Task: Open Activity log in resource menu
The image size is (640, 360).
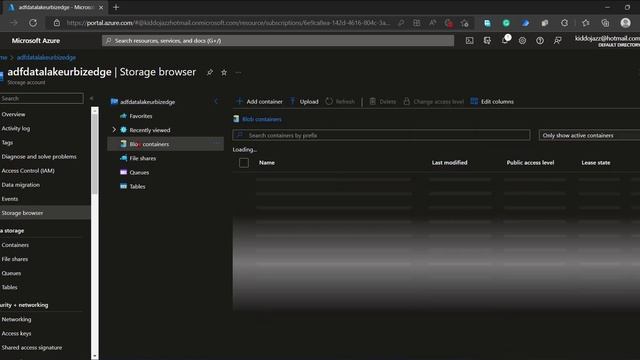Action: pos(16,128)
